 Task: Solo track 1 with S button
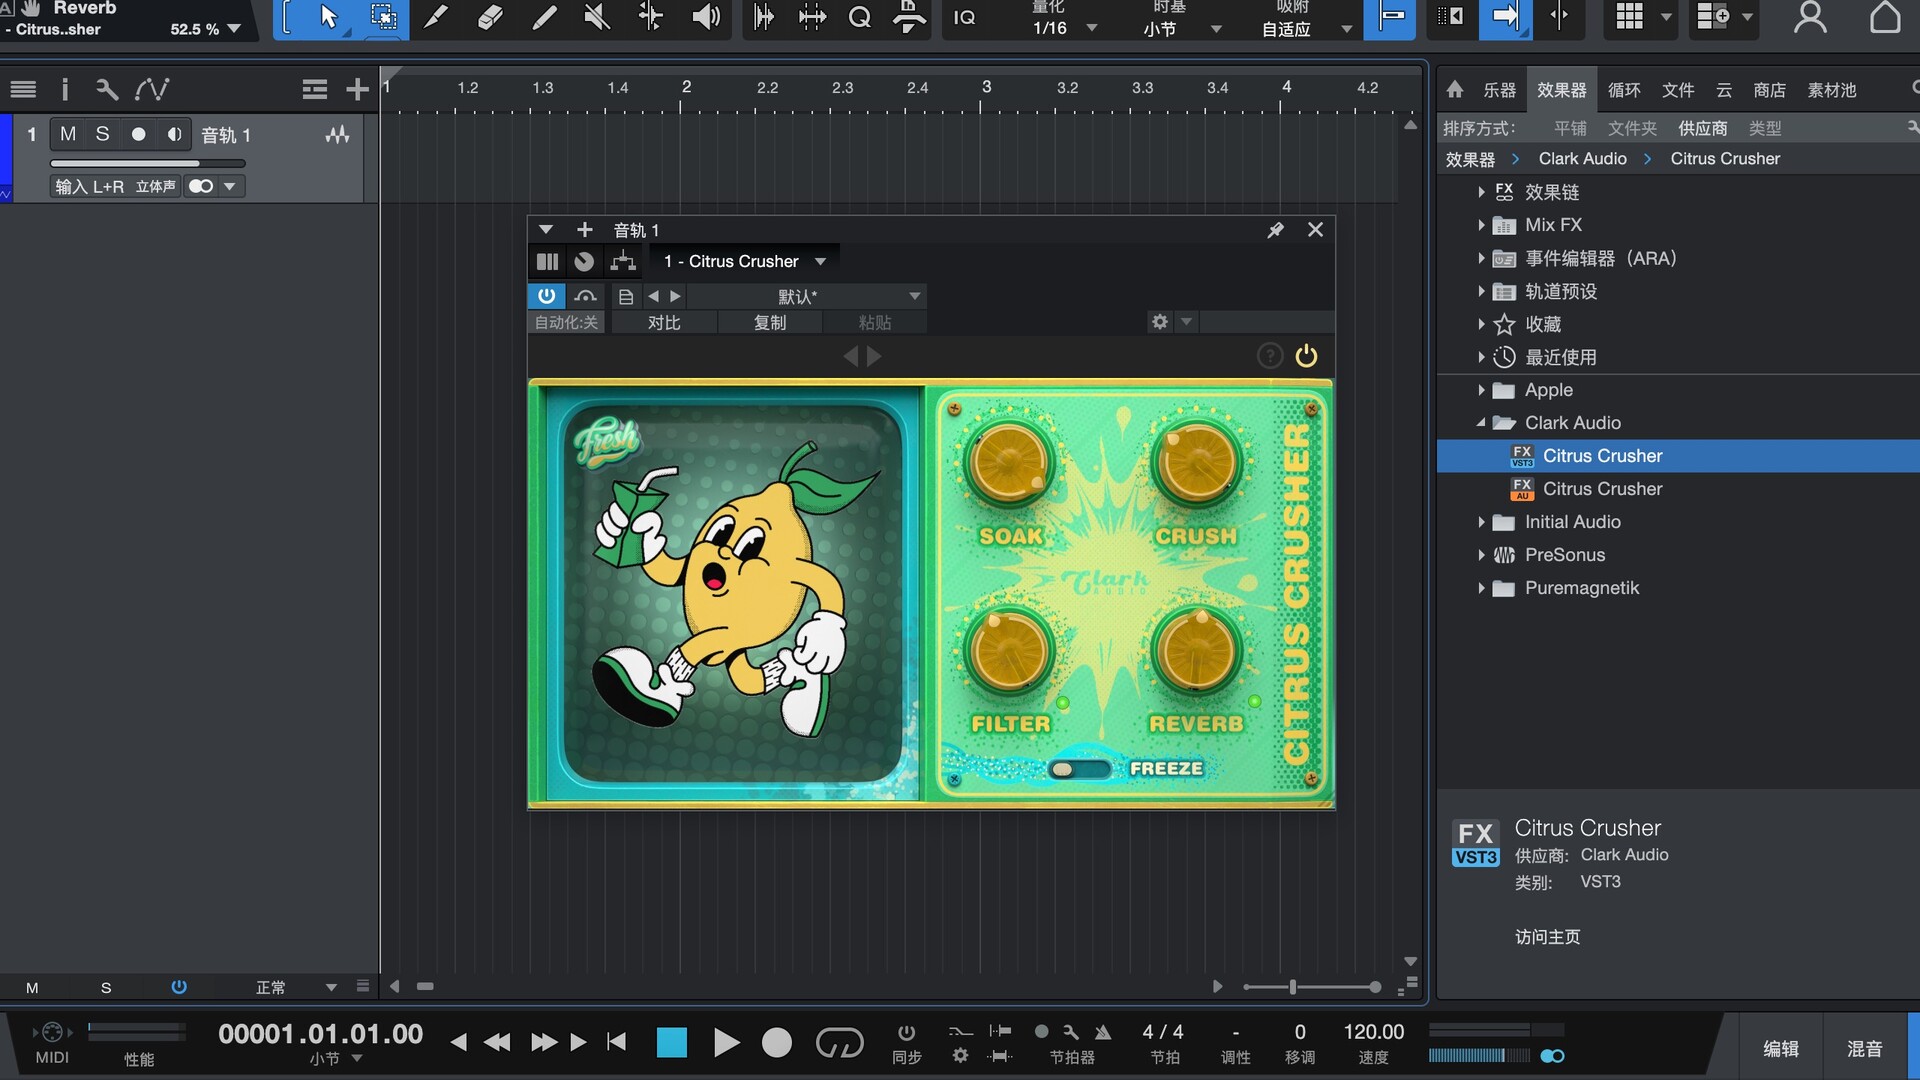(x=102, y=134)
